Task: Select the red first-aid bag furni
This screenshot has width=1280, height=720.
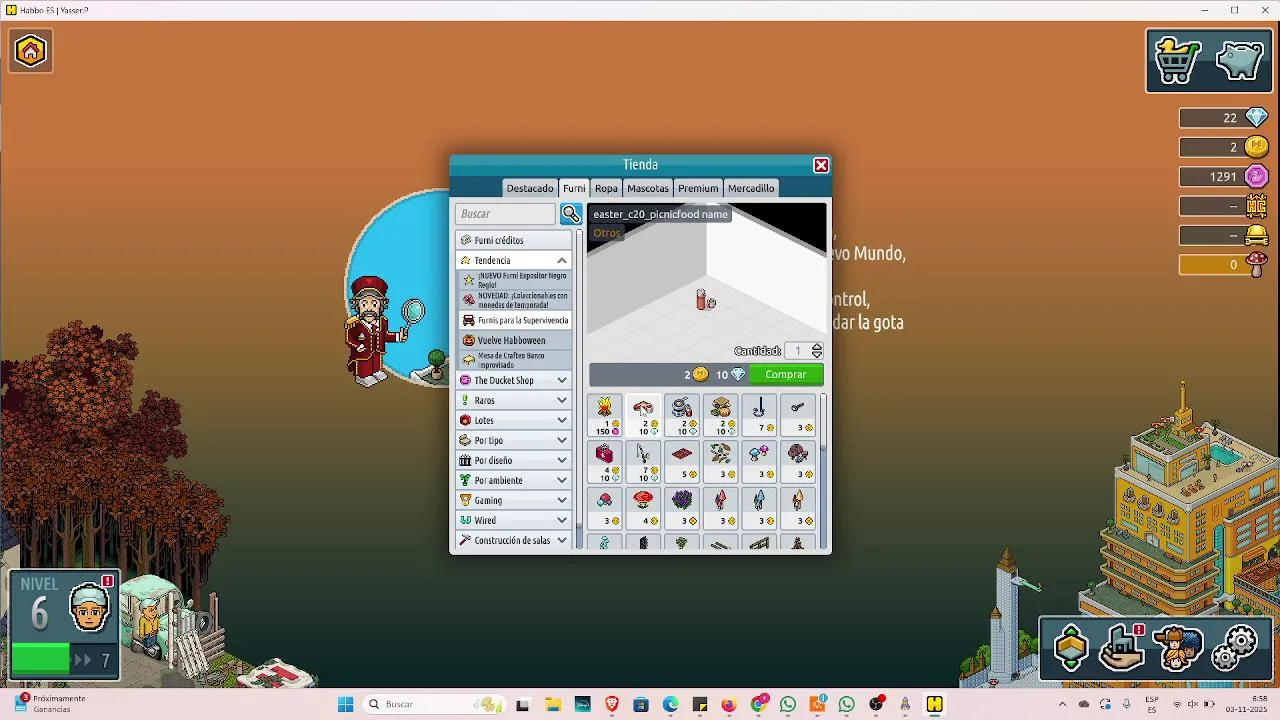Action: [605, 462]
